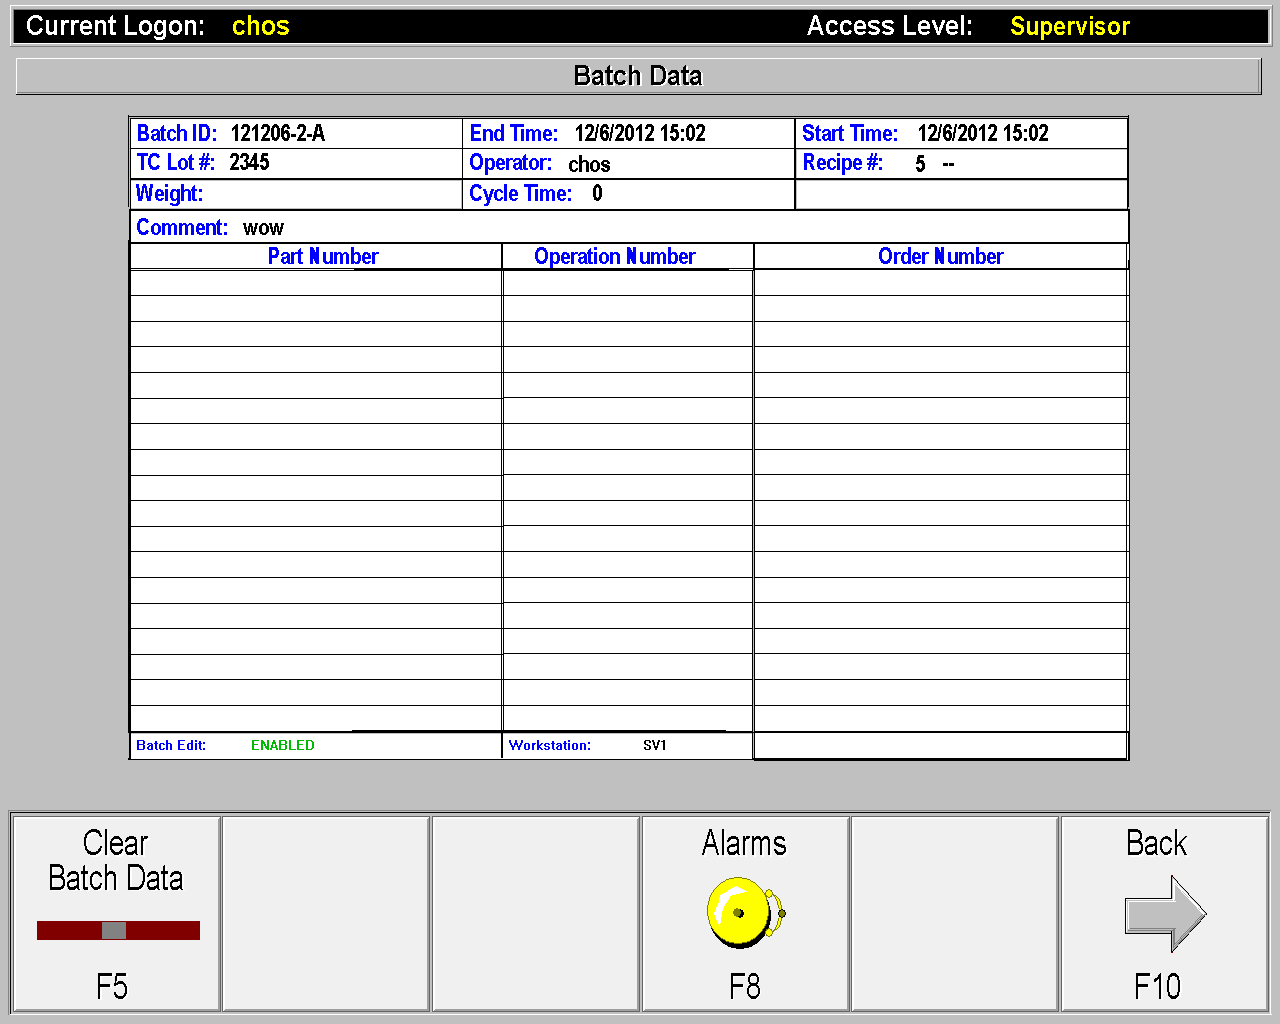
Task: Click the Order Number column header
Action: 940,257
